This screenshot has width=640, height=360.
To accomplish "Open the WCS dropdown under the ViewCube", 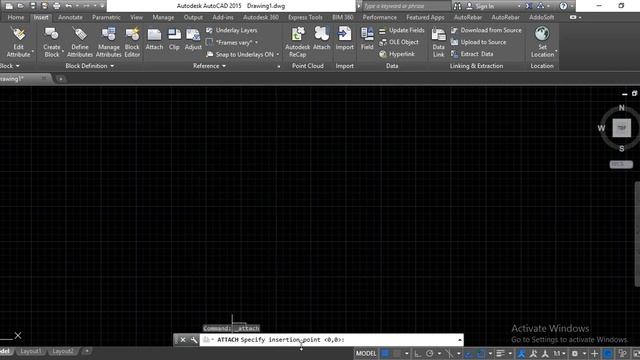I will pos(621,164).
